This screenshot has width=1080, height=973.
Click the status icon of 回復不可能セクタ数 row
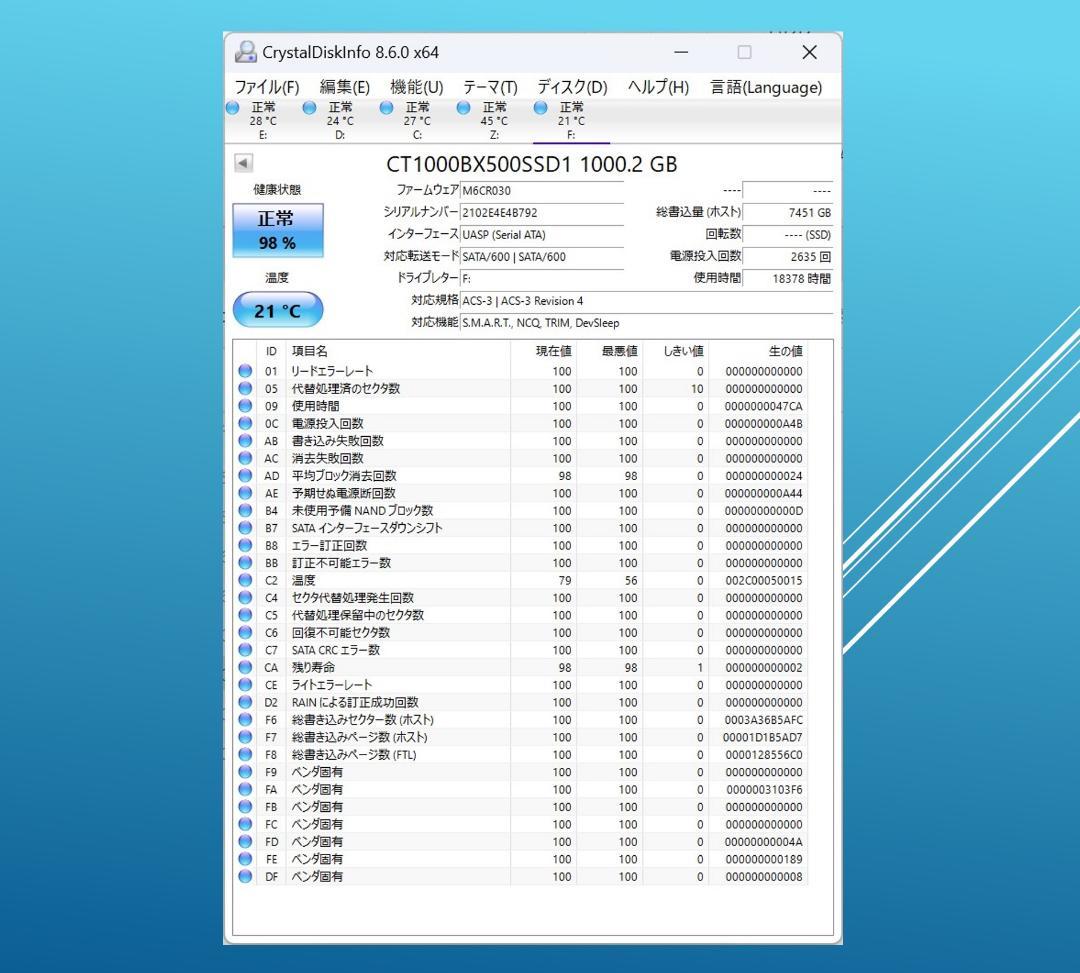(x=245, y=632)
